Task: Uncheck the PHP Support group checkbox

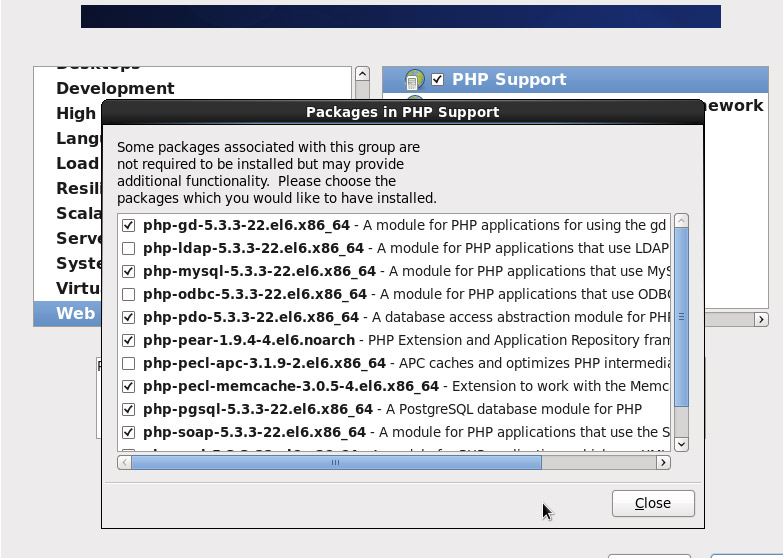Action: [x=437, y=79]
